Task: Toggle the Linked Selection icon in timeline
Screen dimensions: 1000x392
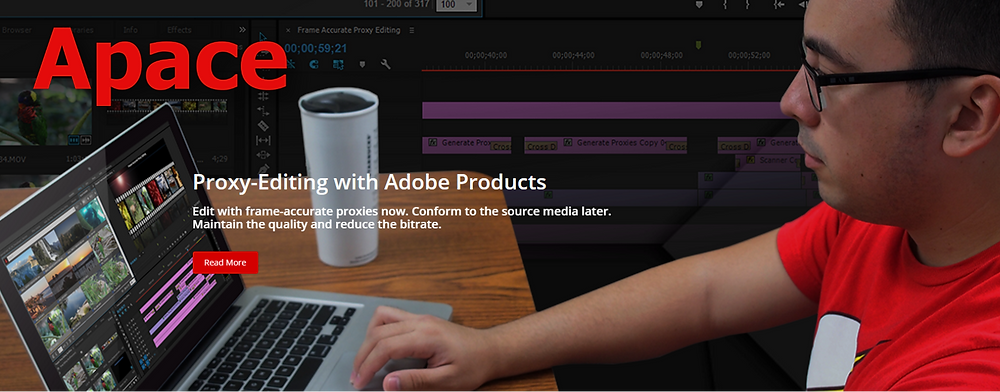Action: pos(338,64)
